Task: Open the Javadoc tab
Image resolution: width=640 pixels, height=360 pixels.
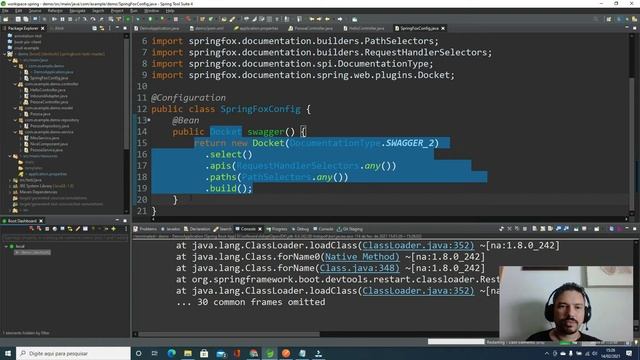Action: [x=171, y=229]
